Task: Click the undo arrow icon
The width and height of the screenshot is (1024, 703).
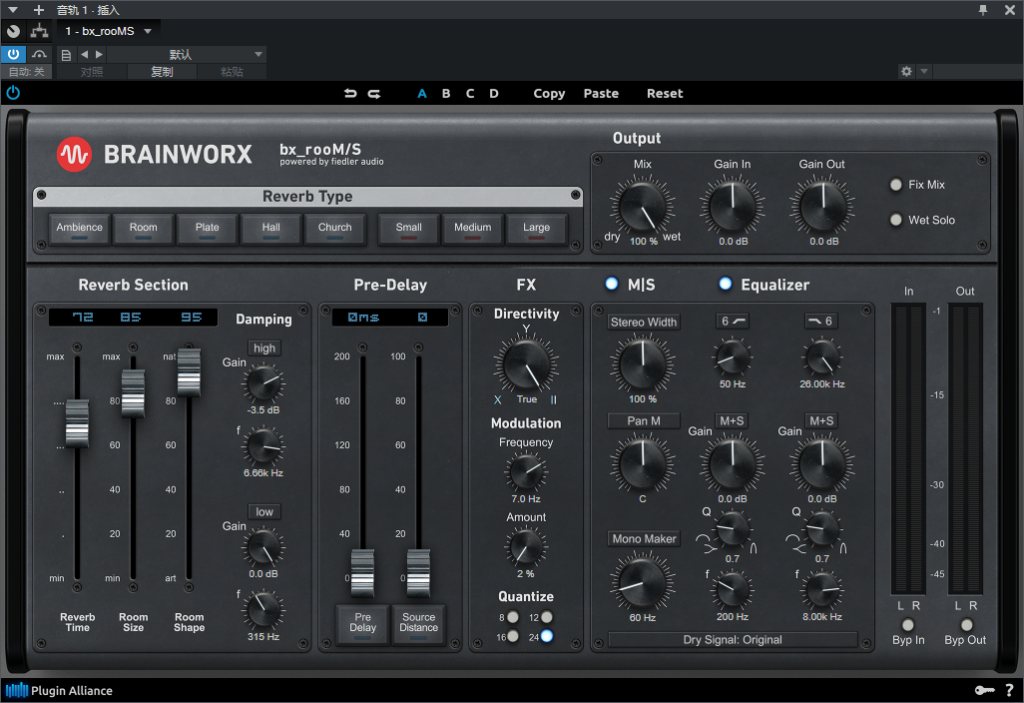Action: click(351, 93)
